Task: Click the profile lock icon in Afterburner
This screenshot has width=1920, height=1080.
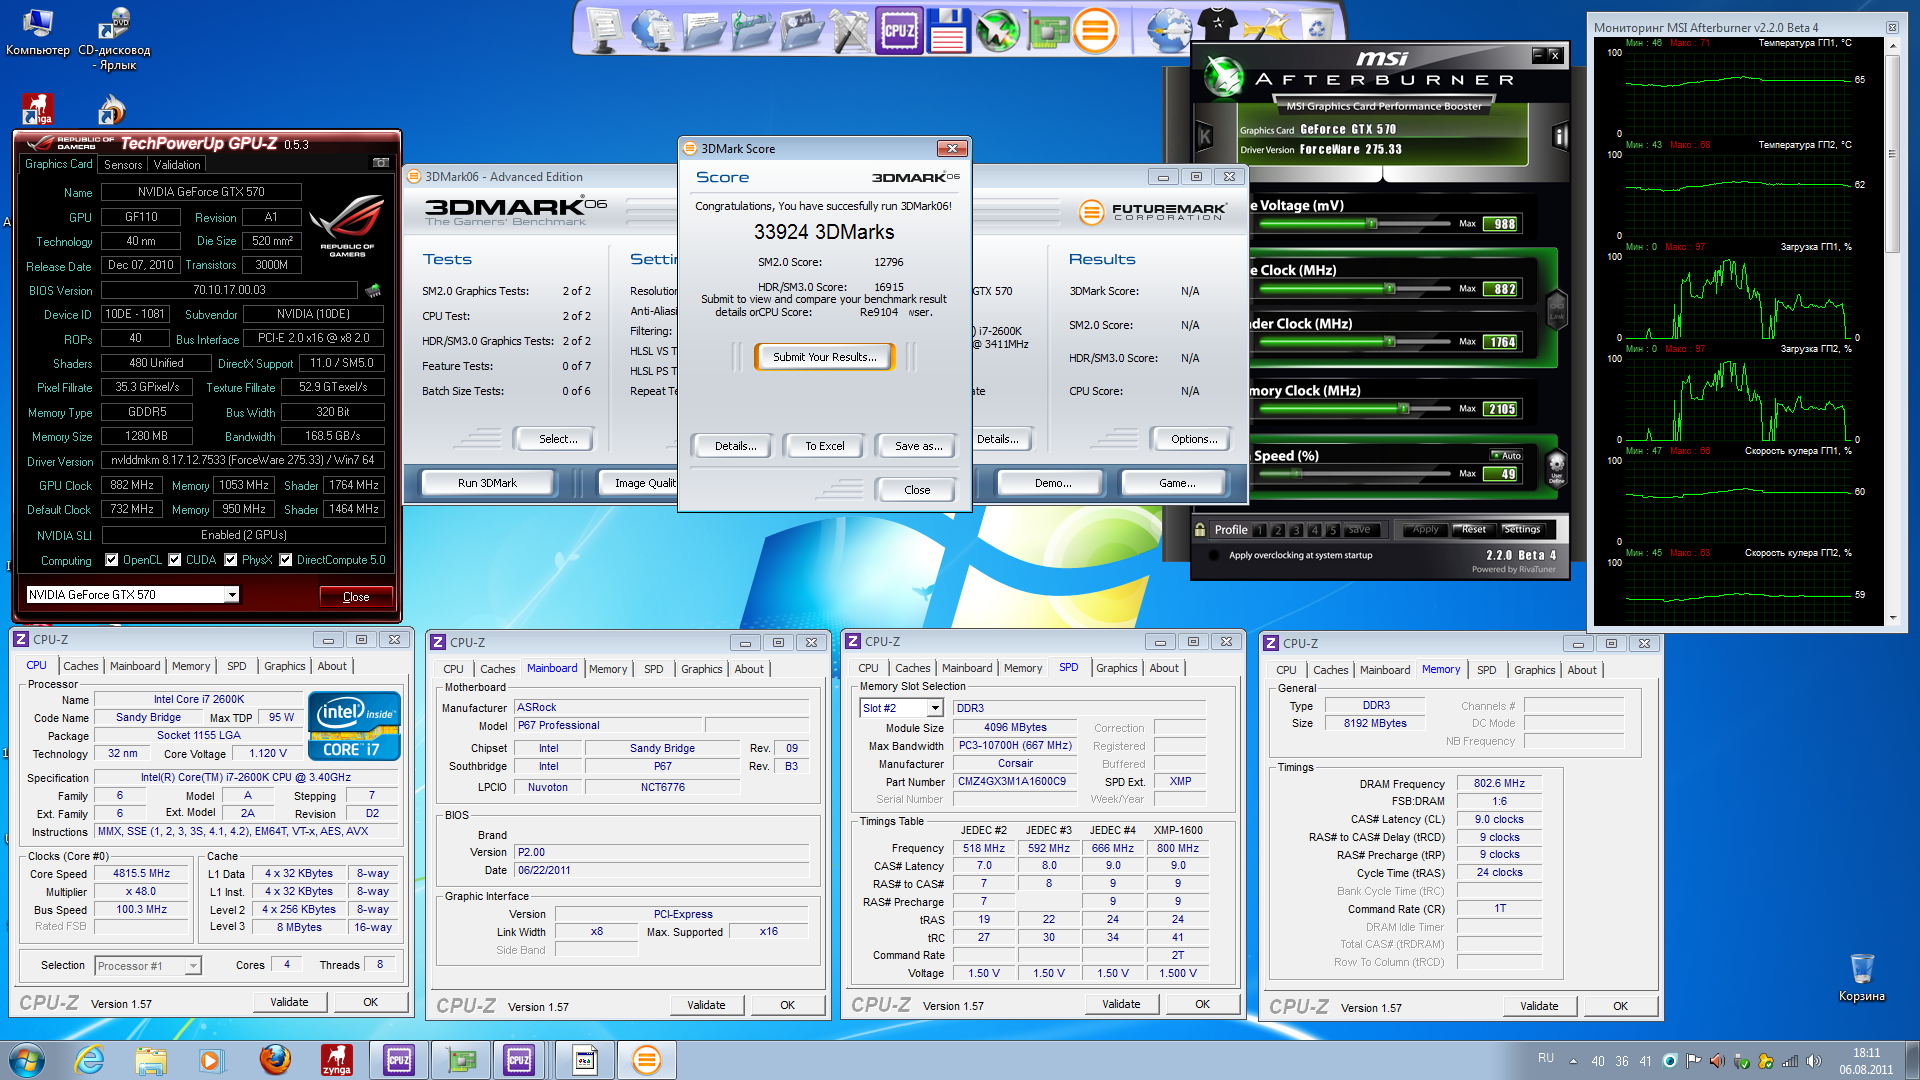Action: [x=1200, y=529]
